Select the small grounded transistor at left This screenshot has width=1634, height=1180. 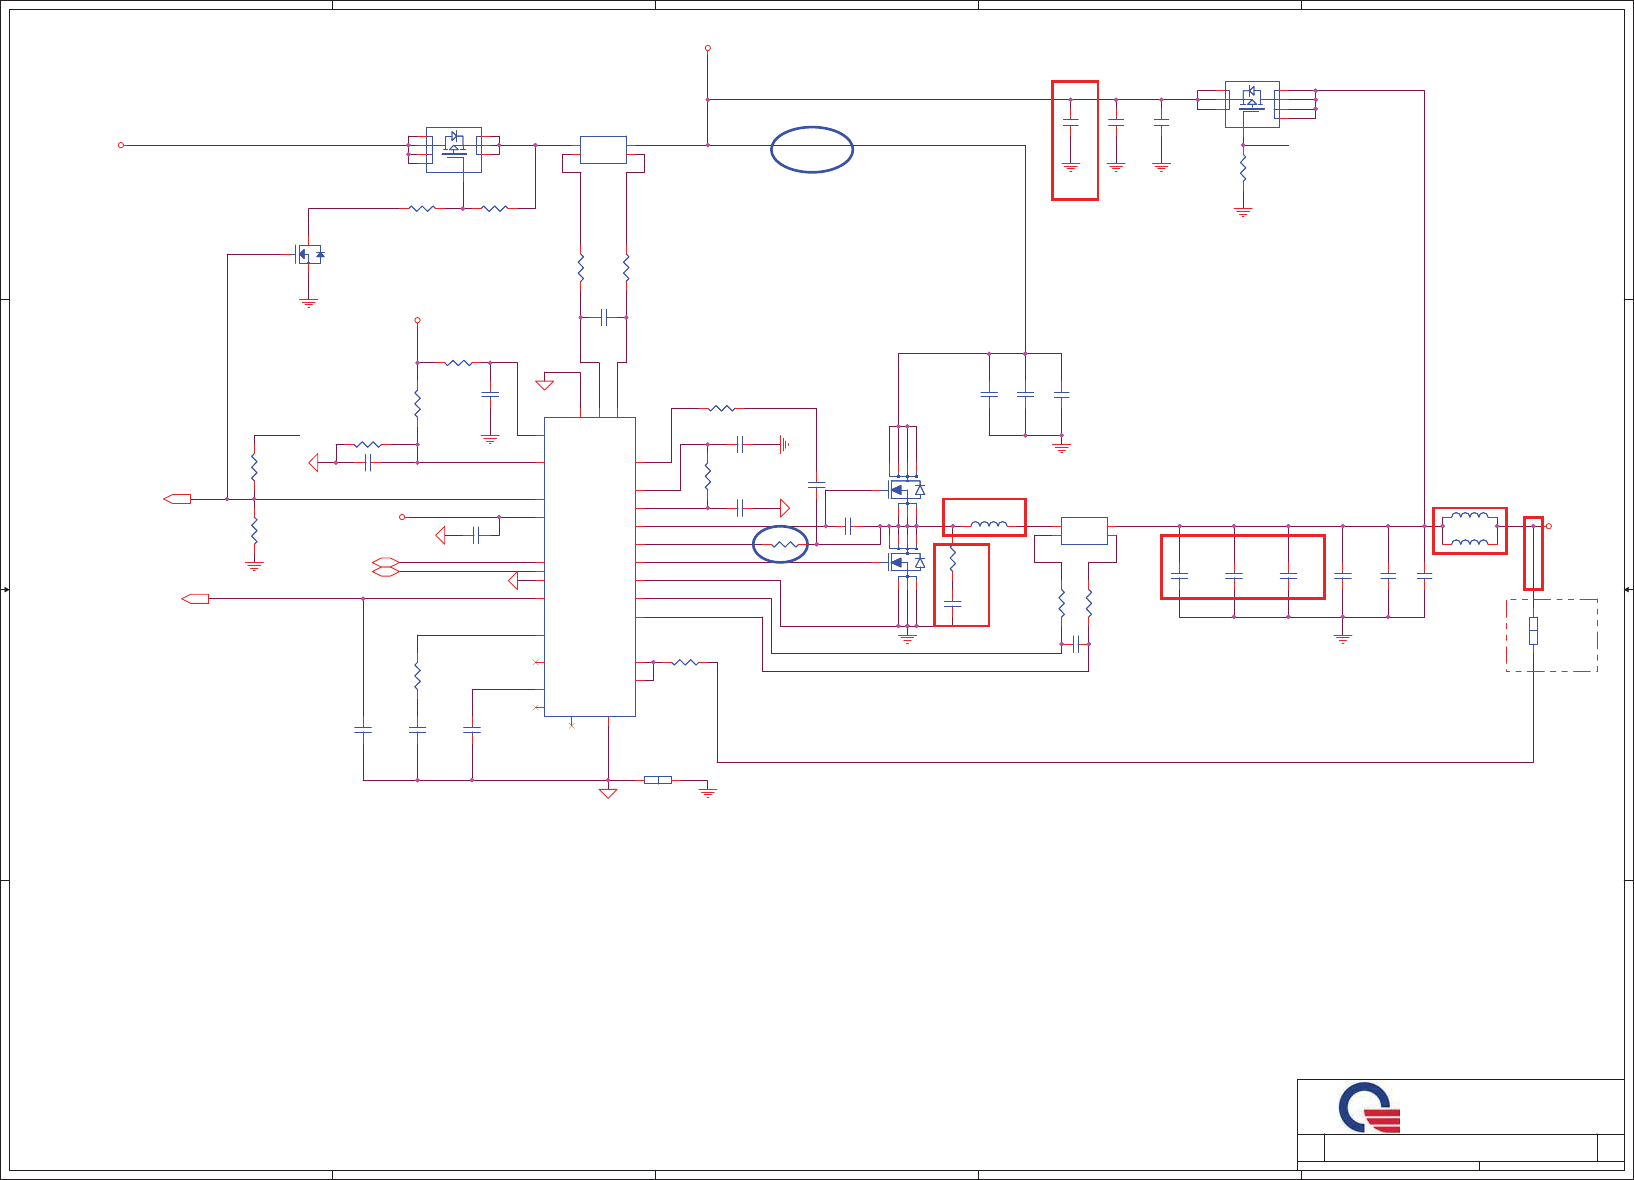(310, 254)
